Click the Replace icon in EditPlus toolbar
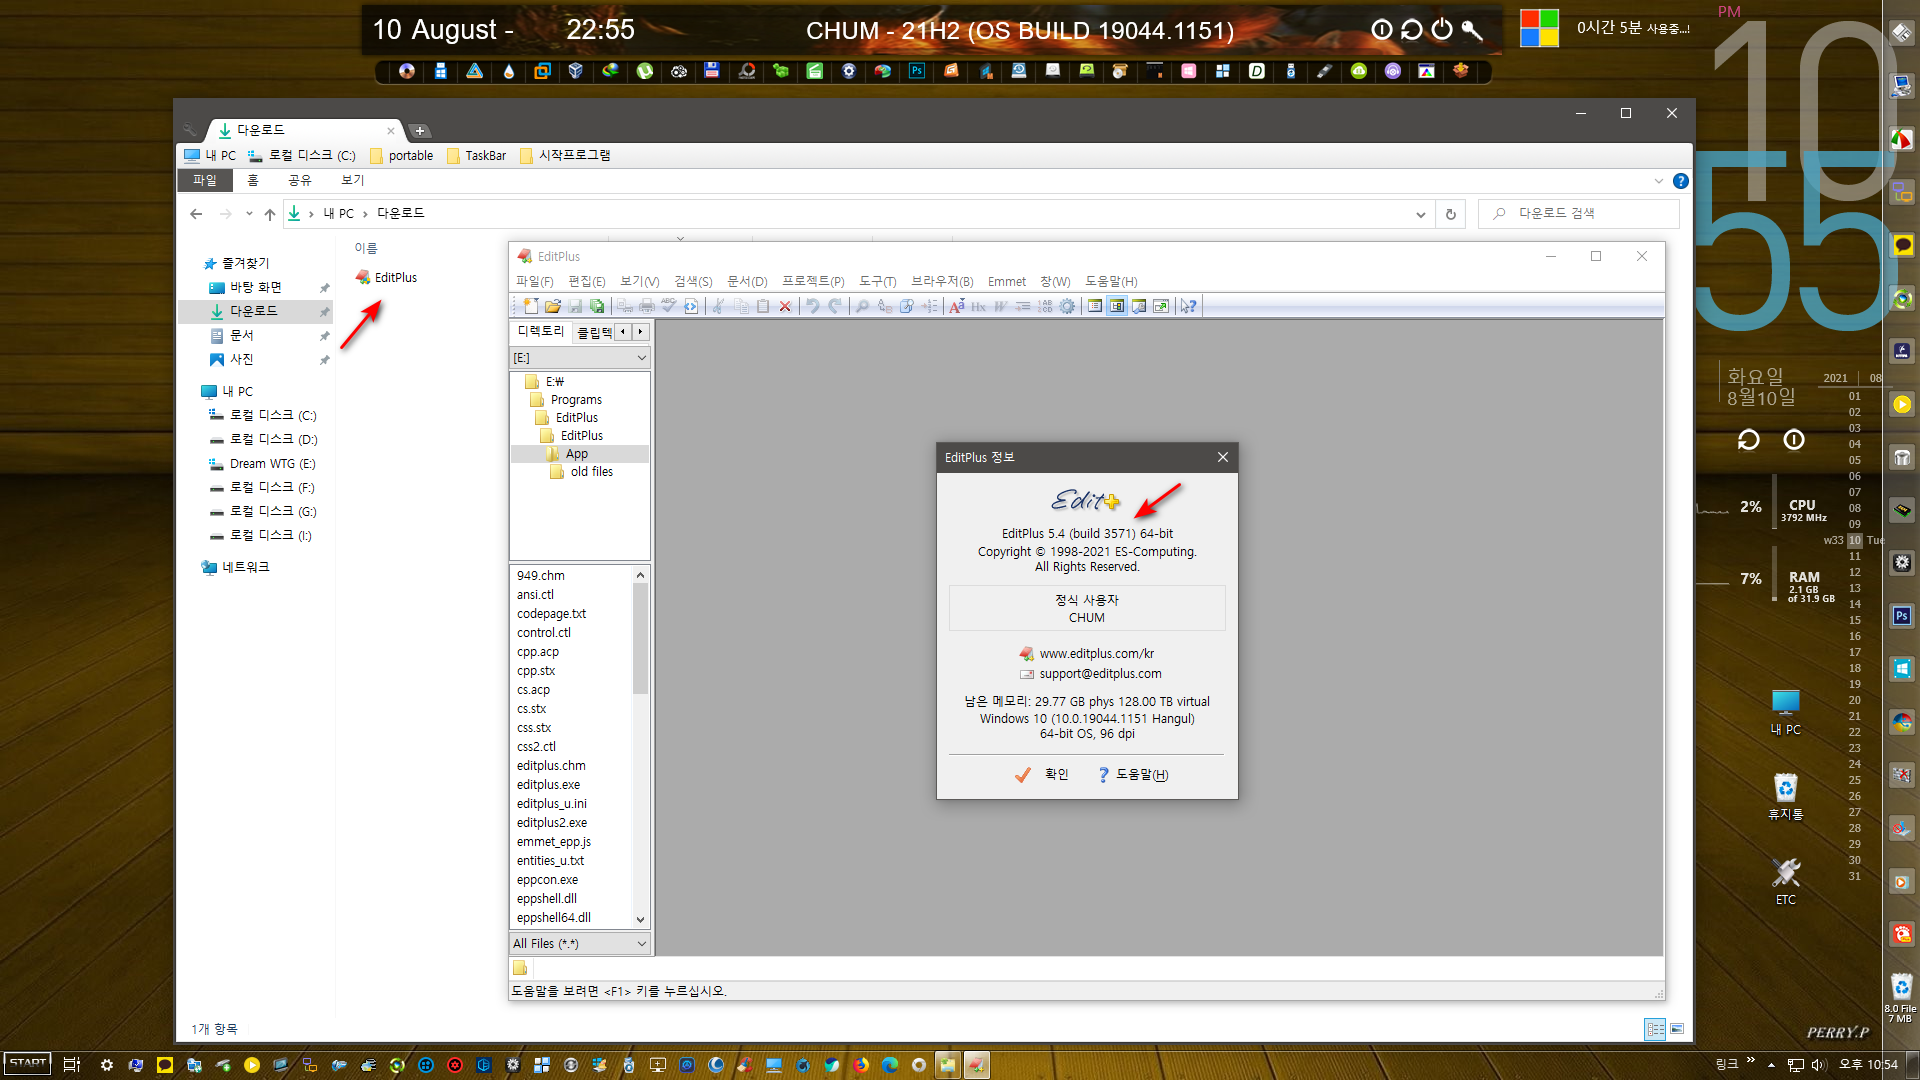Screen dimensions: 1920x1080 click(884, 306)
